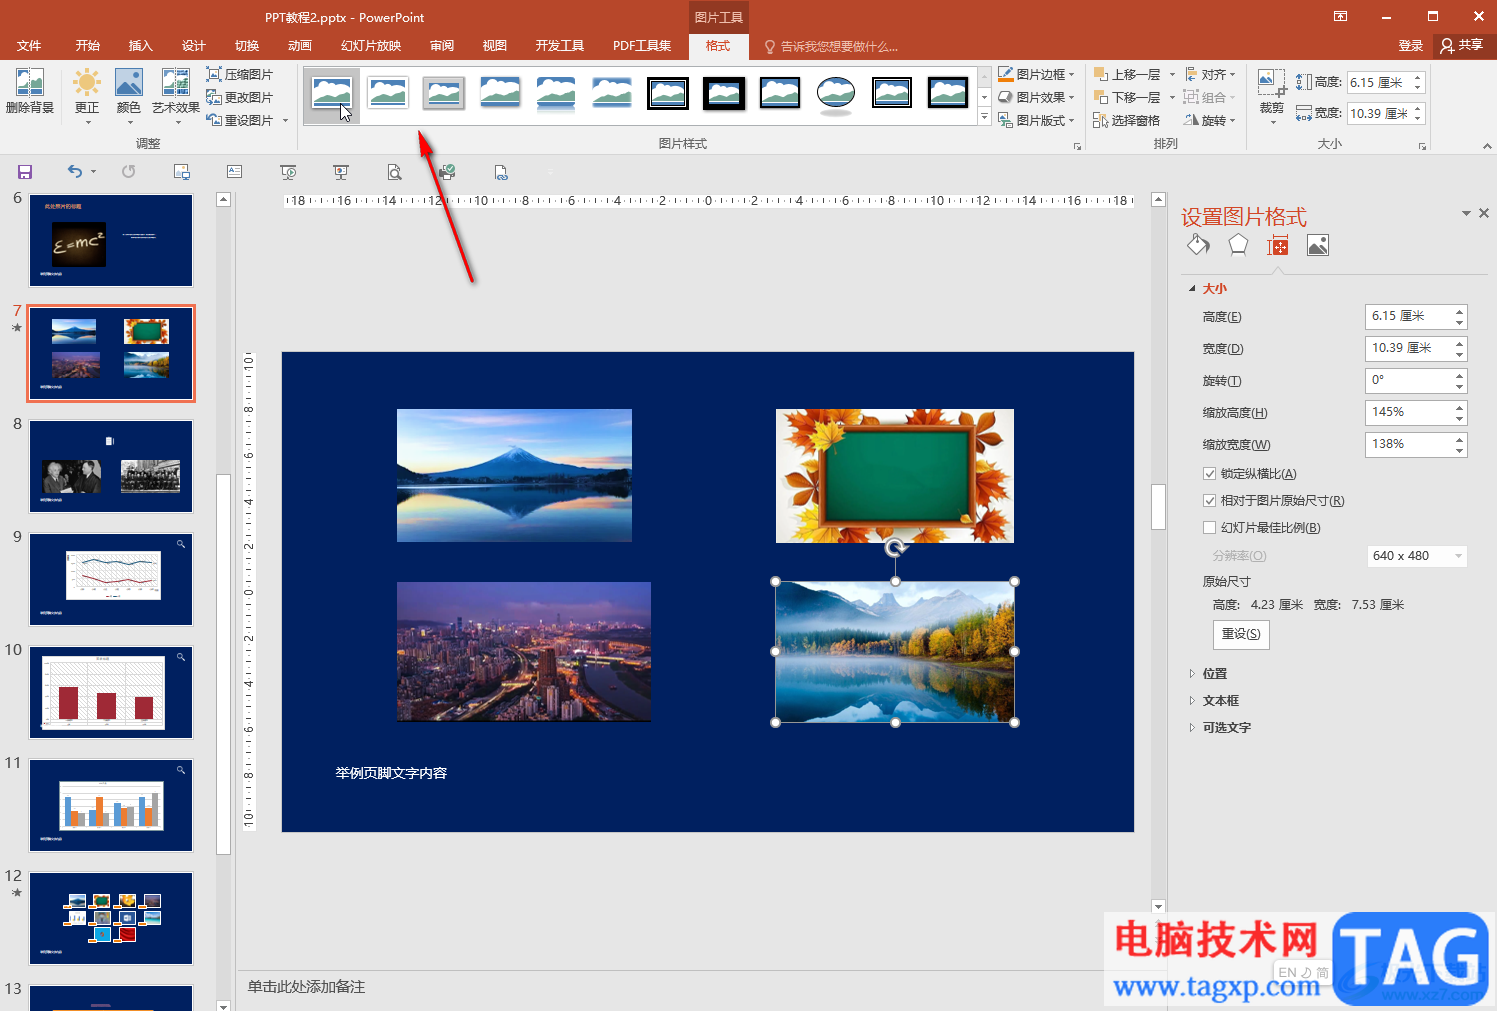The image size is (1497, 1011).
Task: Switch to the 开始 (Home) tab
Action: click(x=88, y=46)
